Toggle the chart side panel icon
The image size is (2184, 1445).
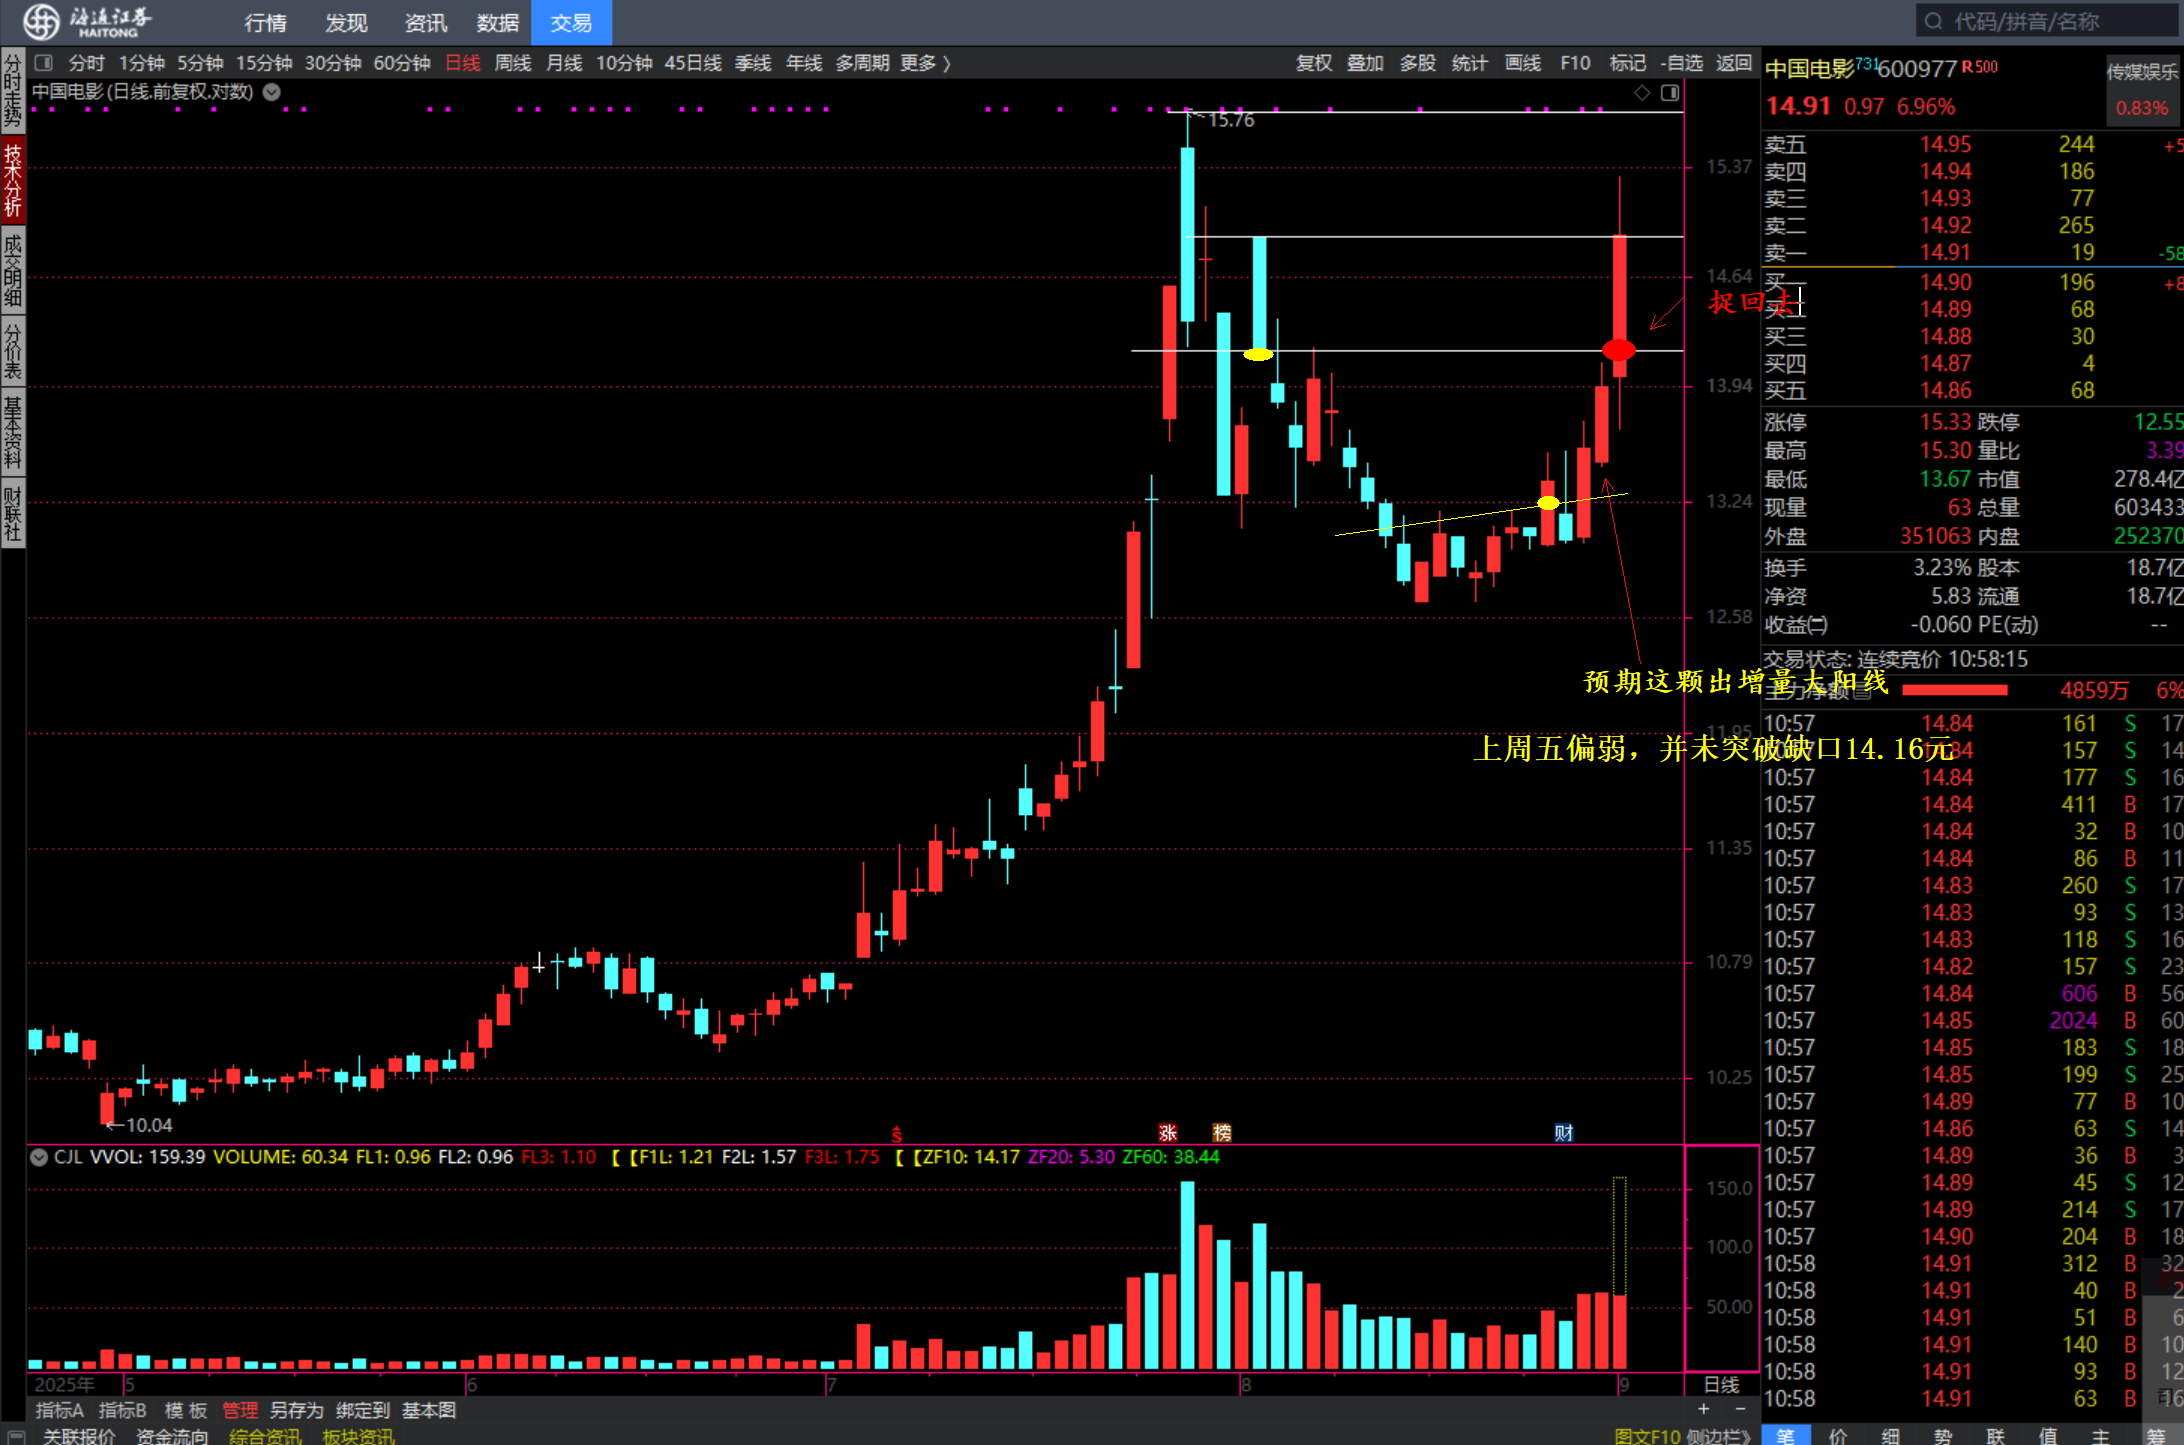click(1670, 93)
